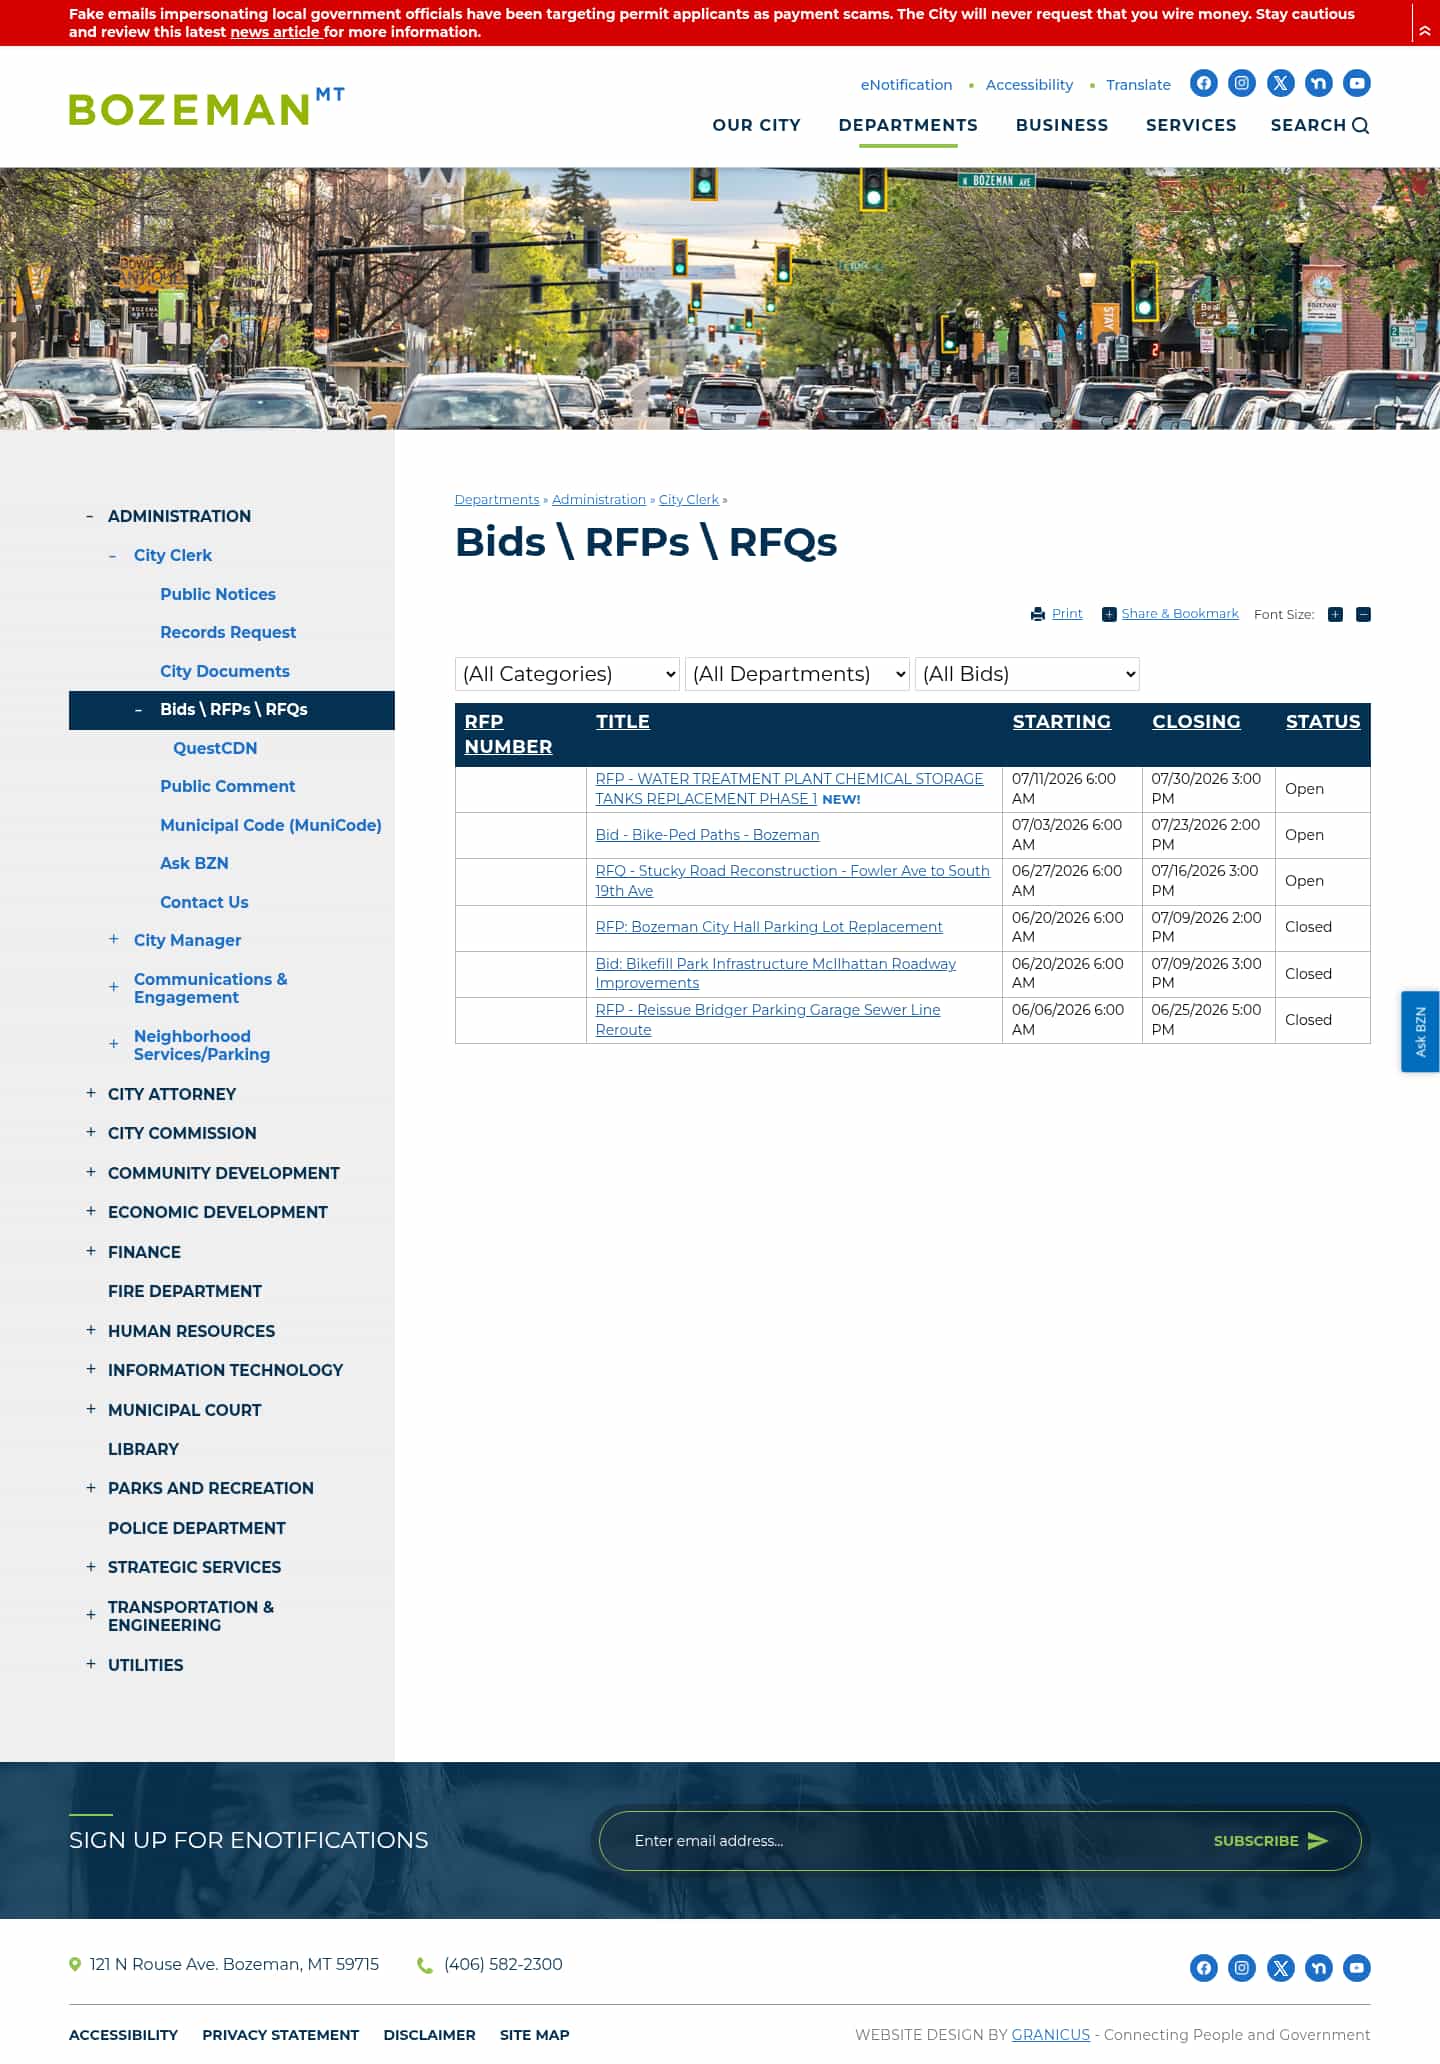Image resolution: width=1440 pixels, height=2064 pixels.
Task: Open the Ask BZN side tab
Action: coord(1420,1032)
